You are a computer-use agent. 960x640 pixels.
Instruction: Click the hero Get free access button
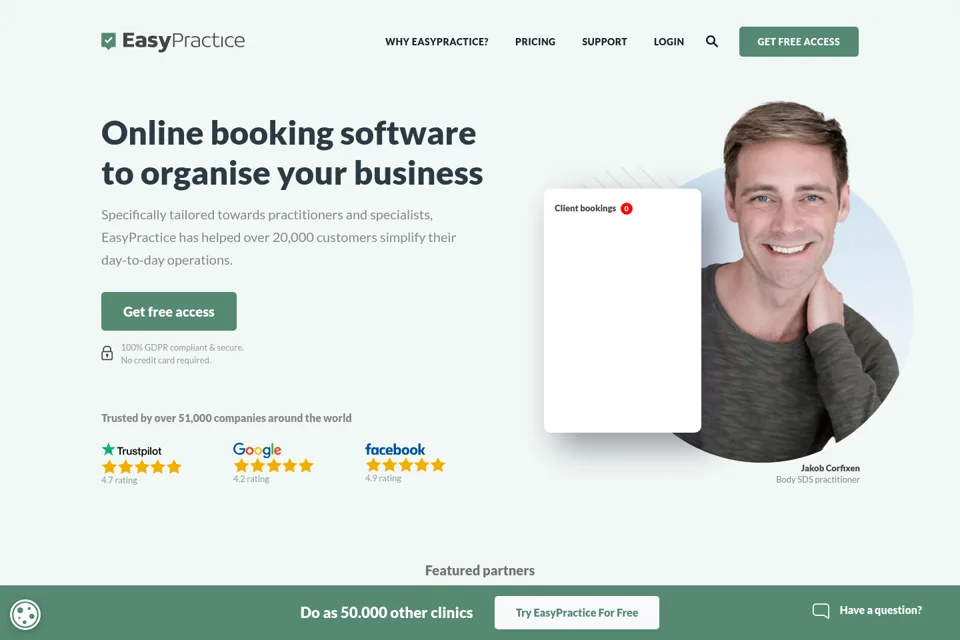[169, 312]
